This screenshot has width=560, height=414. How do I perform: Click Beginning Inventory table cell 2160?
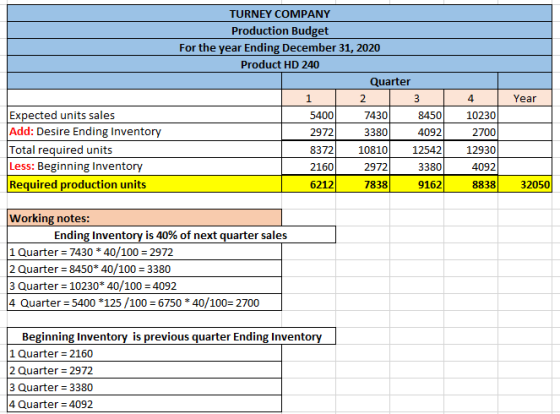click(309, 166)
